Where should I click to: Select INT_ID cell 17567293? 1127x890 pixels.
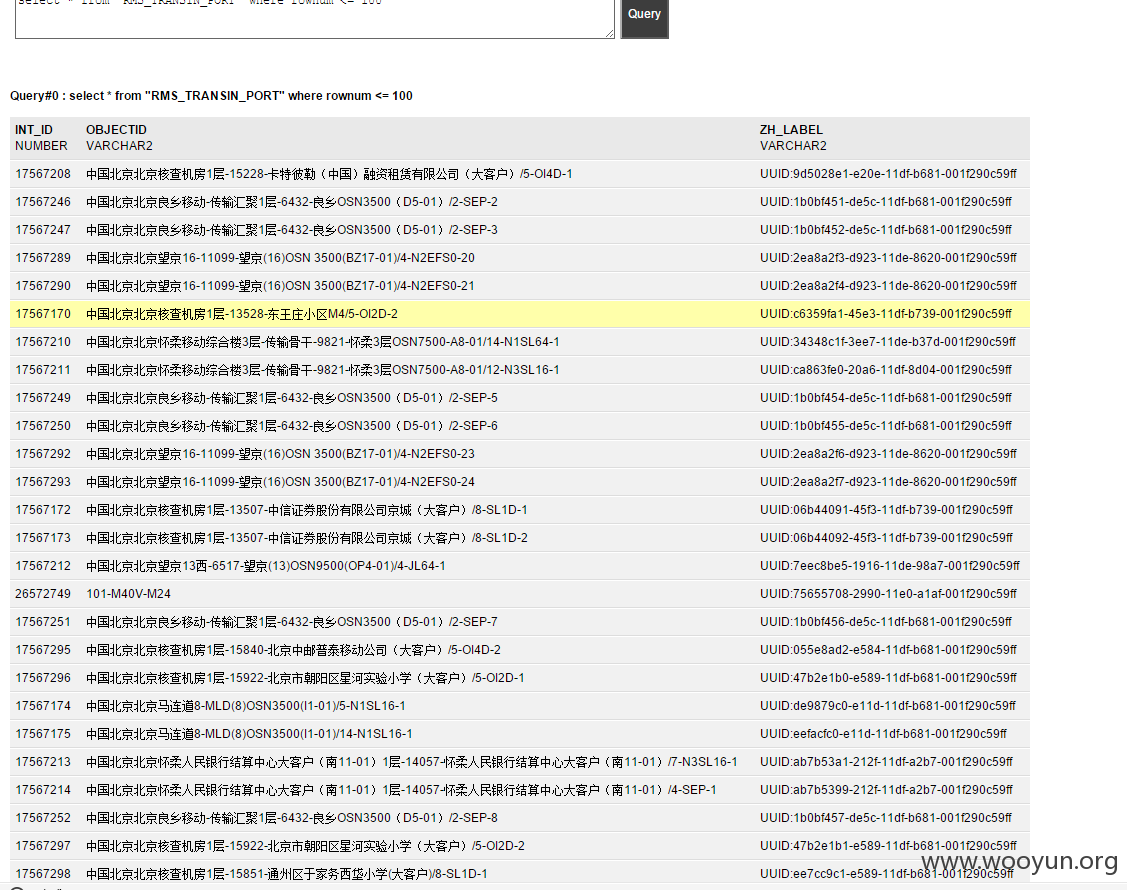(43, 482)
